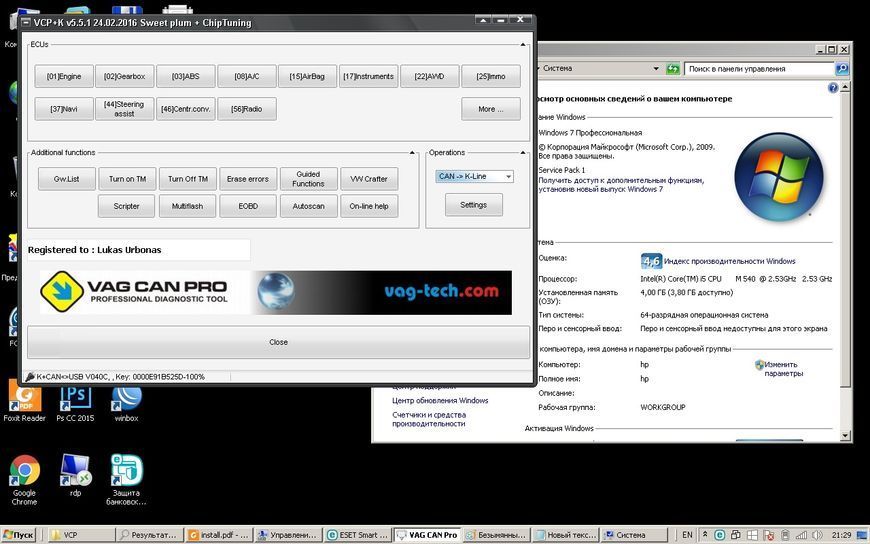Image resolution: width=870 pixels, height=544 pixels.
Task: Open Guided Functions
Action: pyautogui.click(x=308, y=179)
